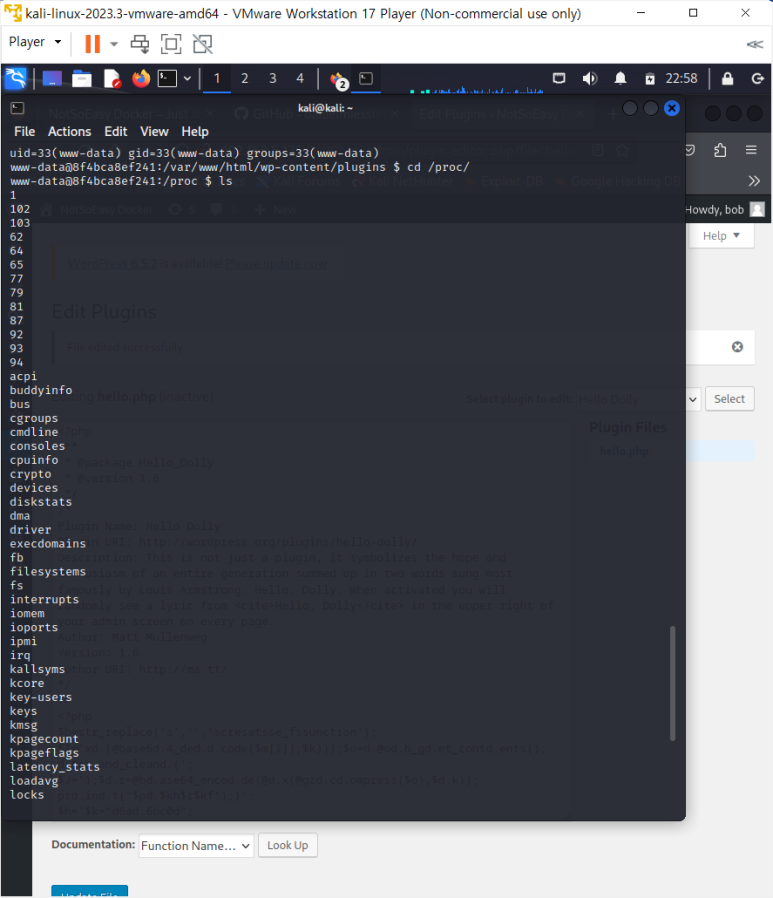Click 'cd /proc/' command text in terminal
The image size is (773, 898).
click(438, 167)
